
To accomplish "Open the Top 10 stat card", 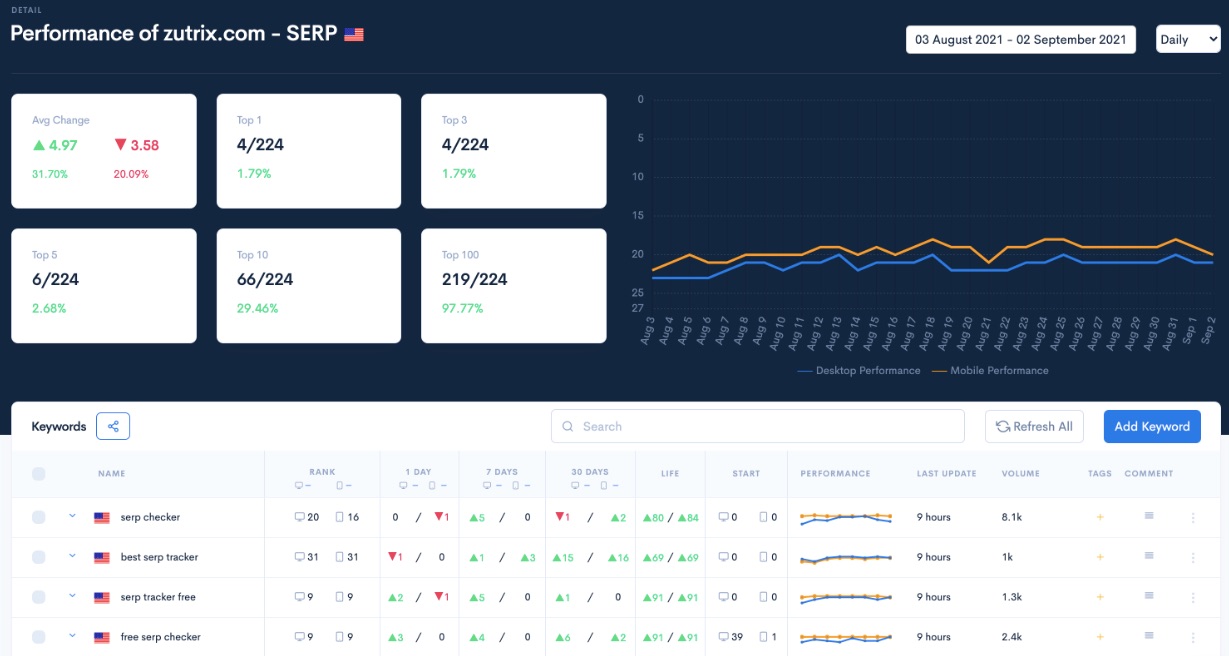I will point(309,286).
